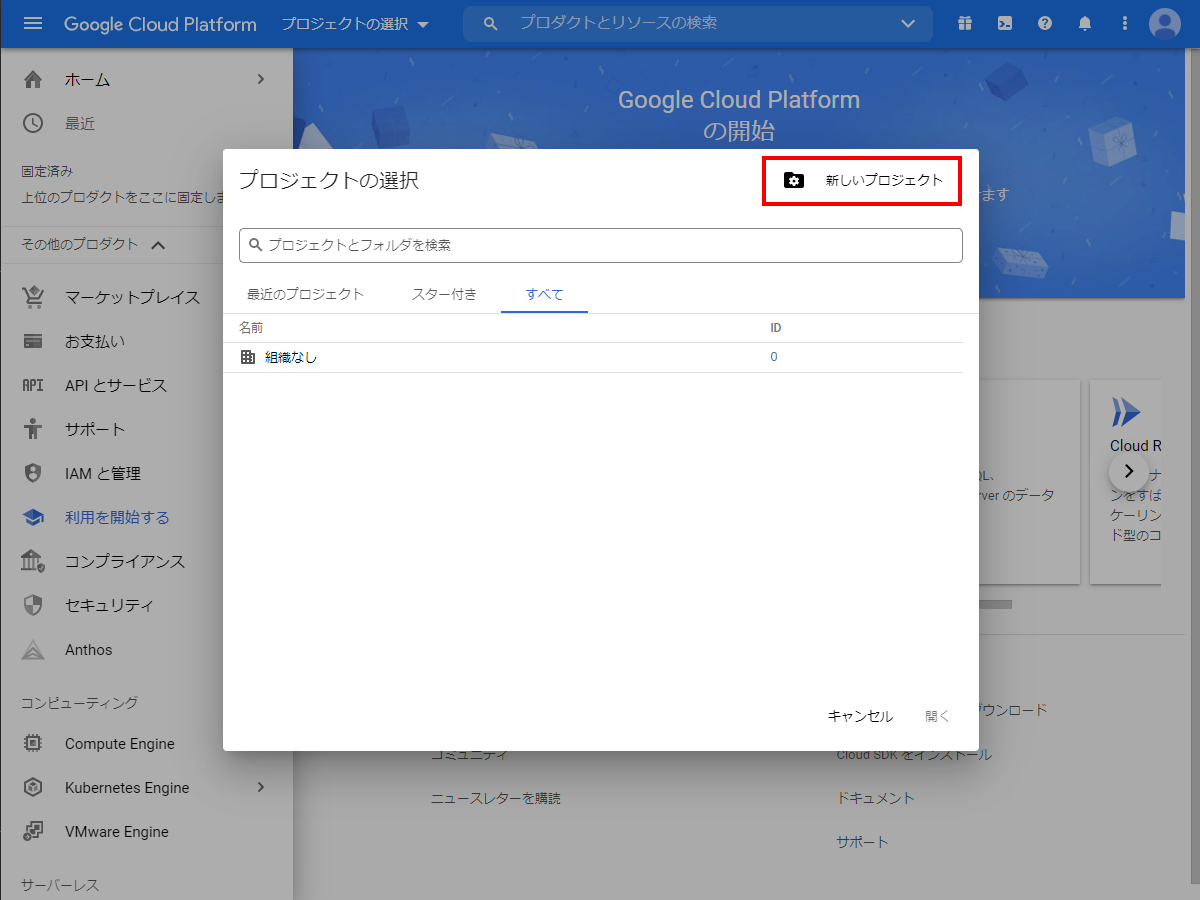Select the すべて tab
The image size is (1200, 900).
pos(544,294)
